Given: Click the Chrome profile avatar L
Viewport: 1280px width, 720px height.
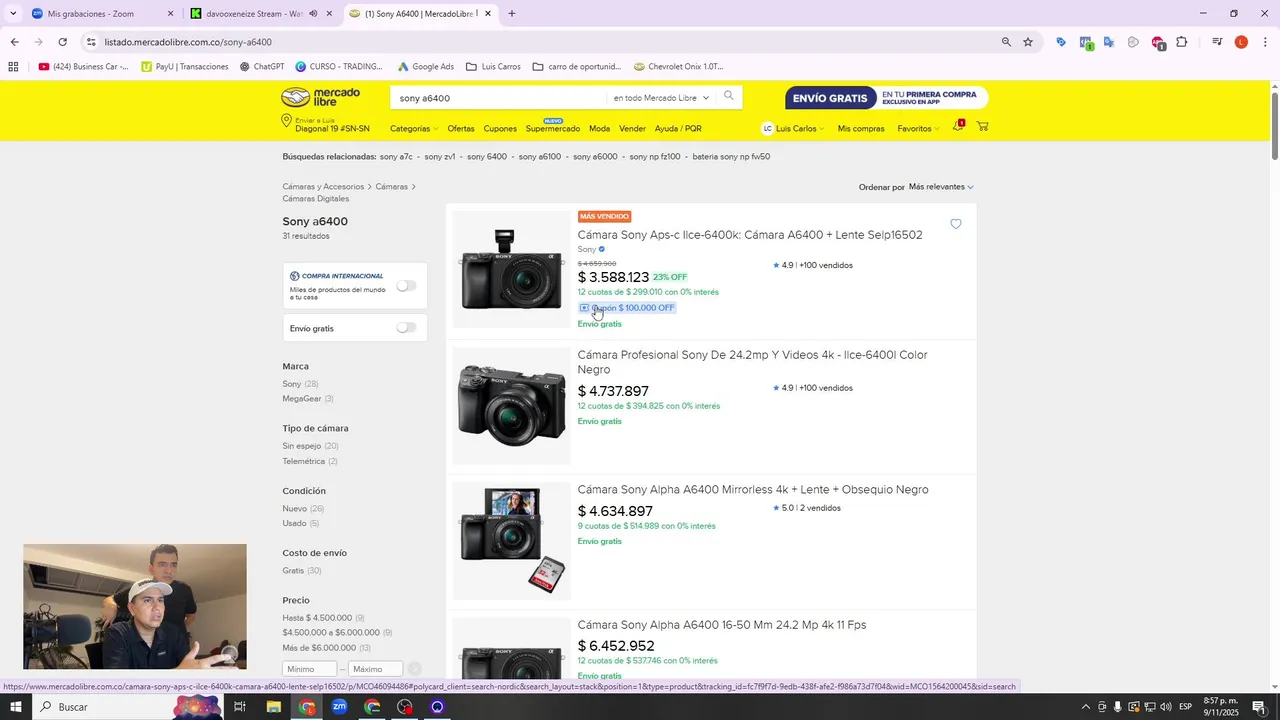Looking at the screenshot, I should click(1241, 42).
